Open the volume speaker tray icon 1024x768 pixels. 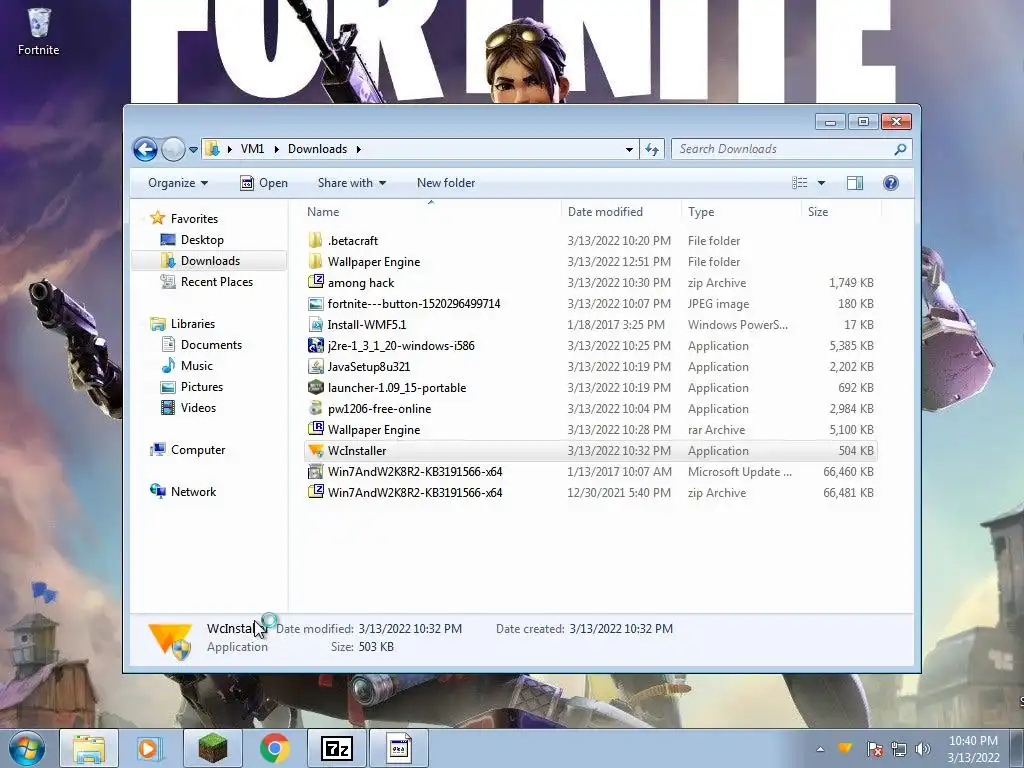(x=922, y=749)
